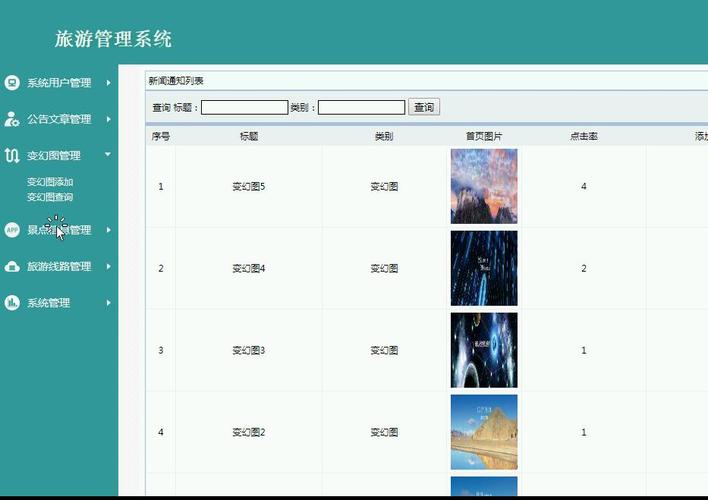Screen dimensions: 708x500
Task: Click the 首页图片 column header
Action: 484,136
